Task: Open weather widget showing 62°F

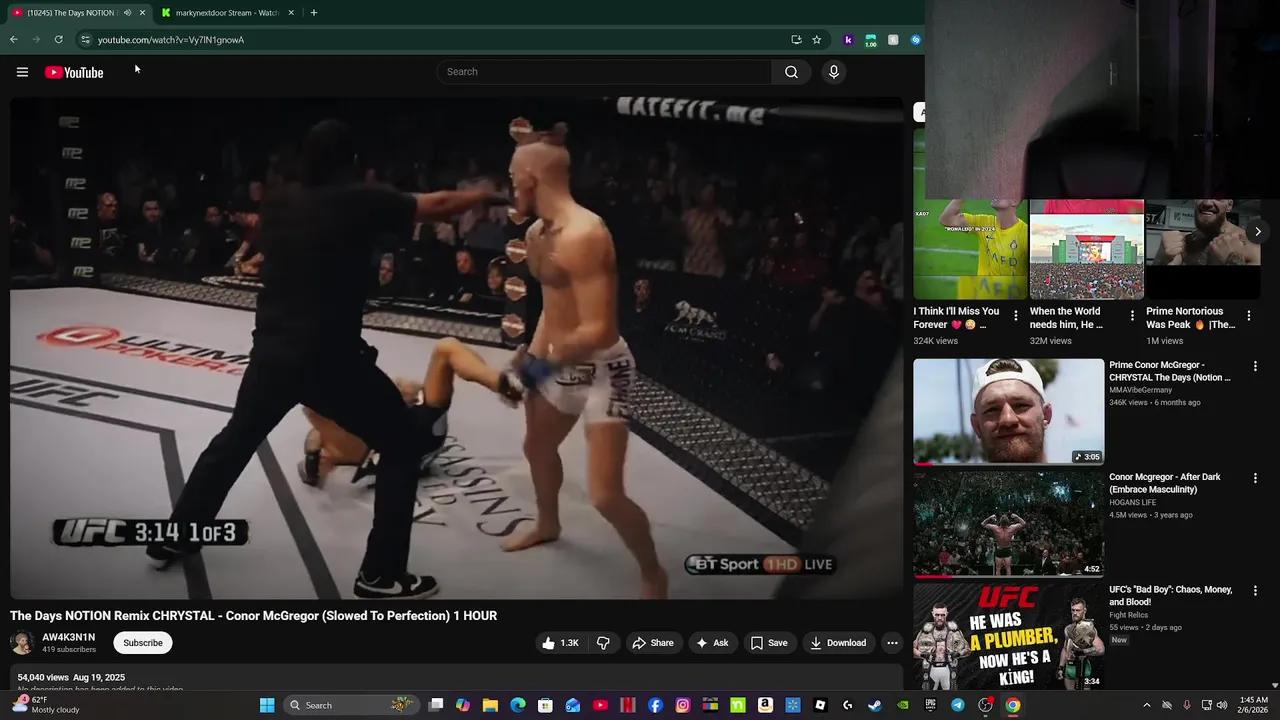Action: (x=45, y=705)
